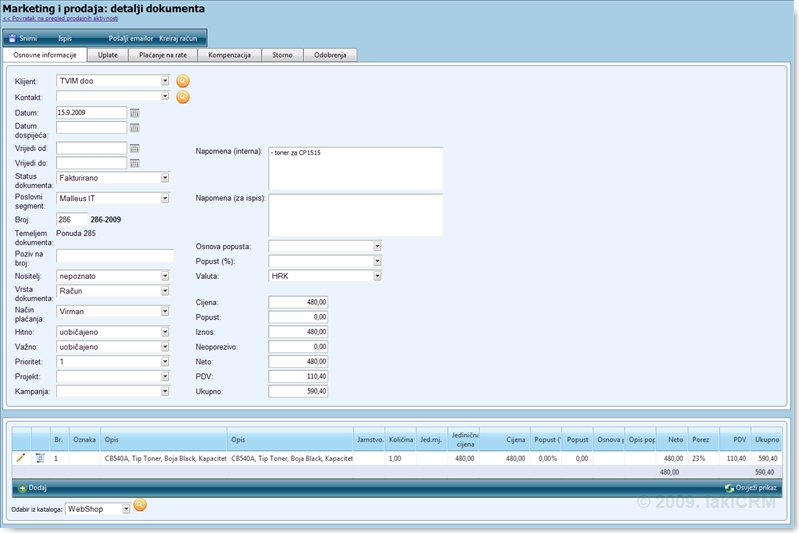
Task: Click the pencil edit icon in row 1
Action: tap(21, 458)
